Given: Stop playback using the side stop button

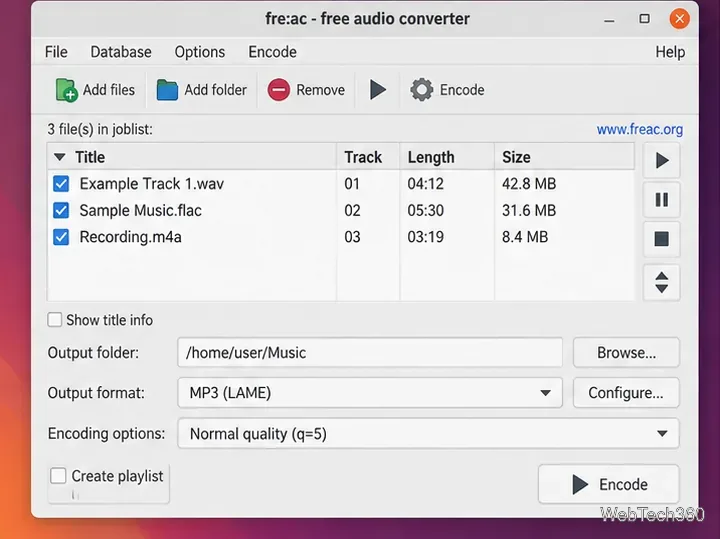Looking at the screenshot, I should [x=662, y=239].
